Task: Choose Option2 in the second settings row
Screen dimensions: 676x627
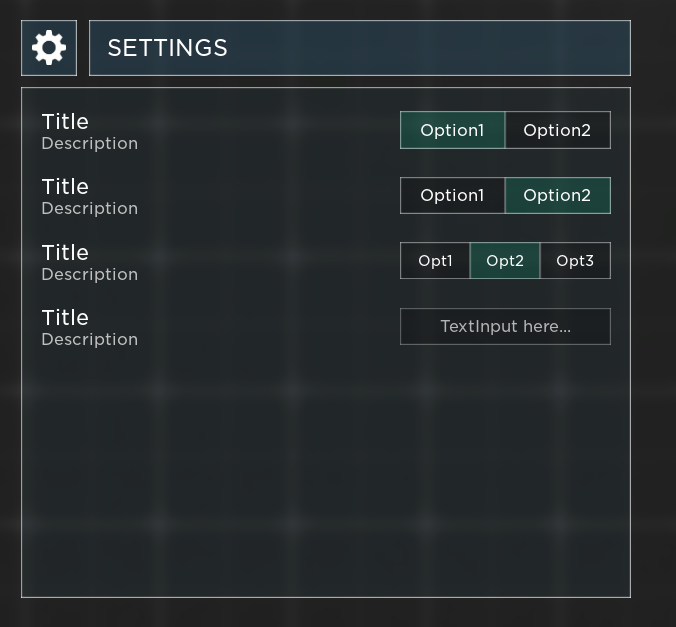Action: point(557,195)
